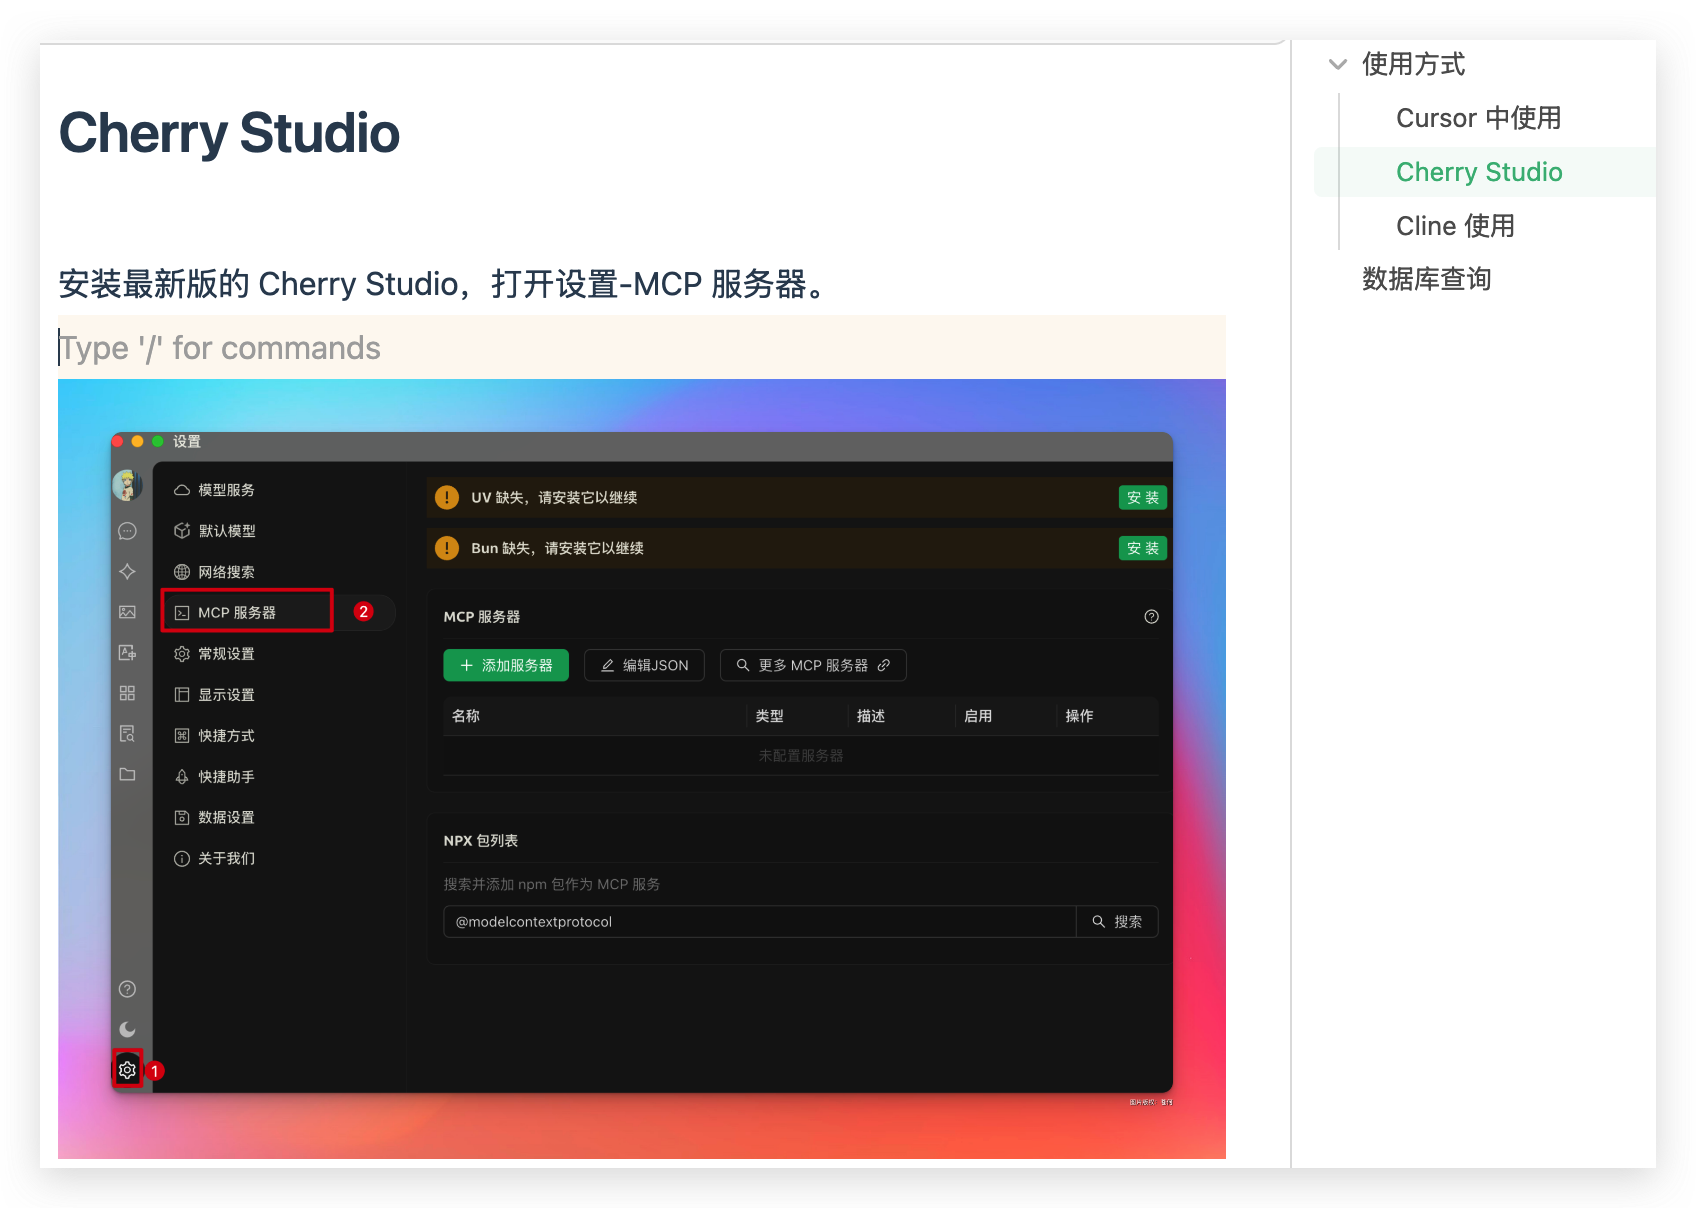Collapse the 使用方式 section chevron
Image resolution: width=1696 pixels, height=1208 pixels.
coord(1337,64)
